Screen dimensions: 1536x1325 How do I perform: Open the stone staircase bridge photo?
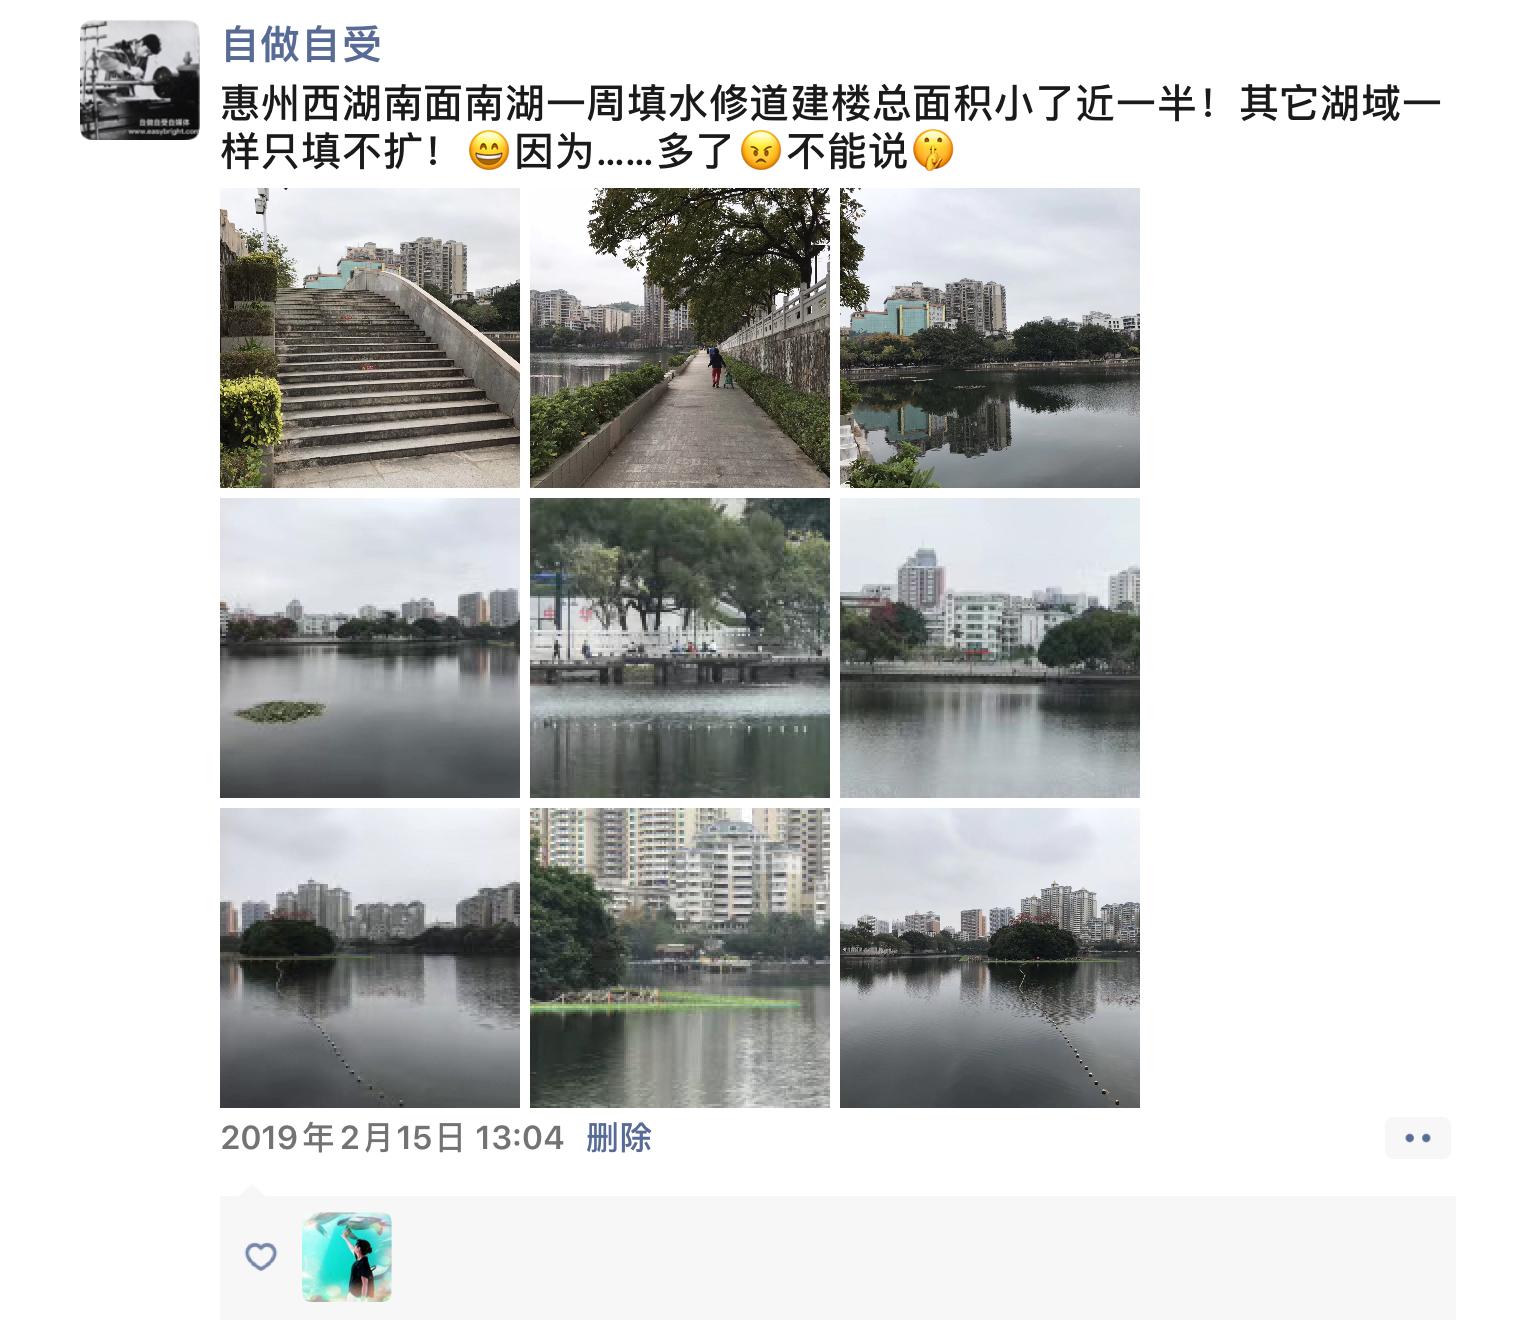(370, 338)
